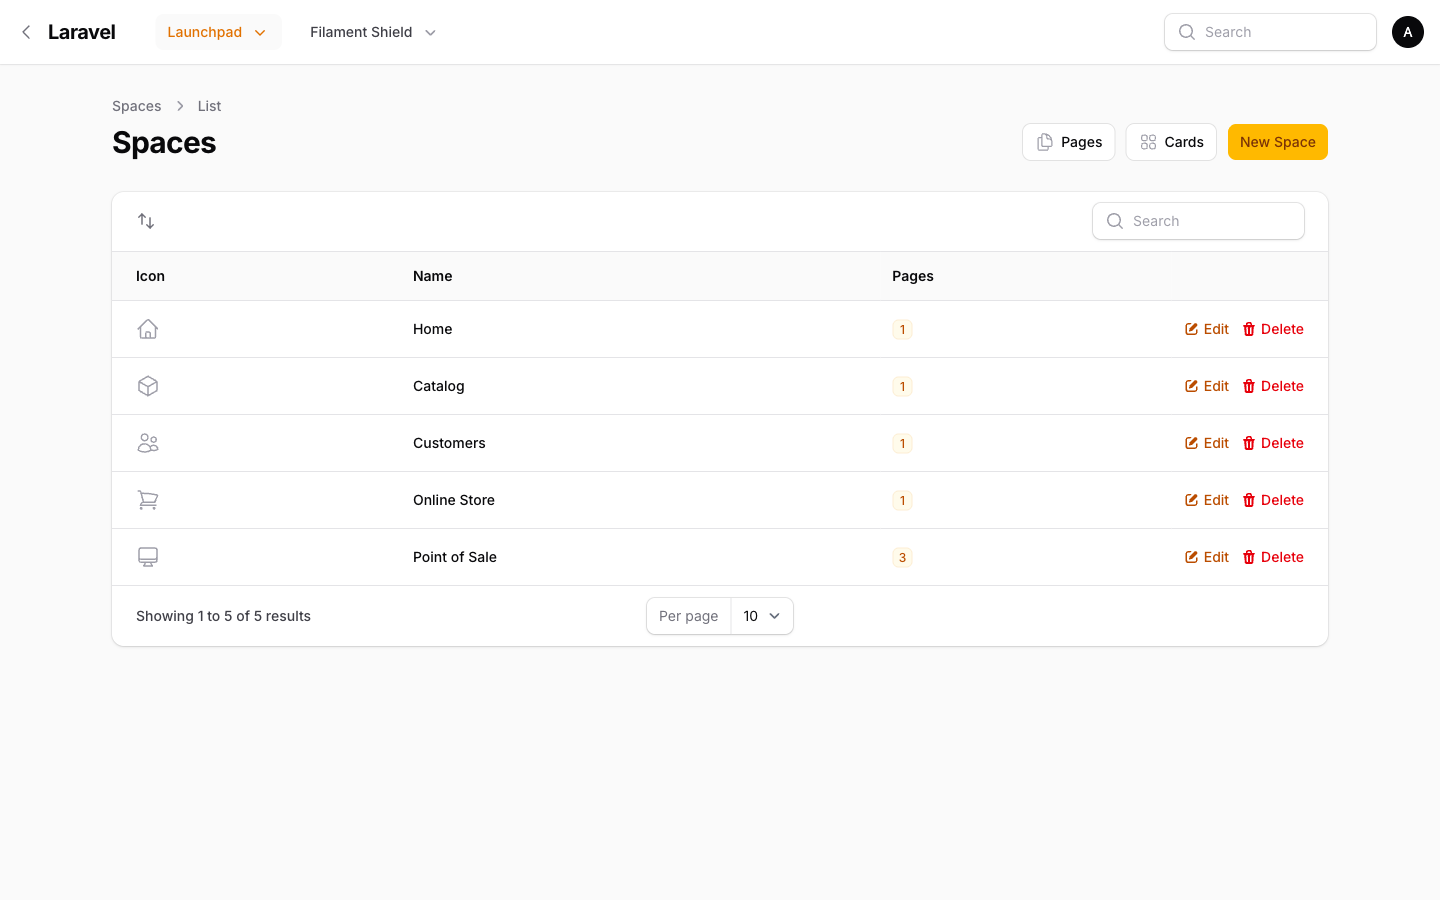
Task: Click the reorder records arrows icon
Action: pos(146,221)
